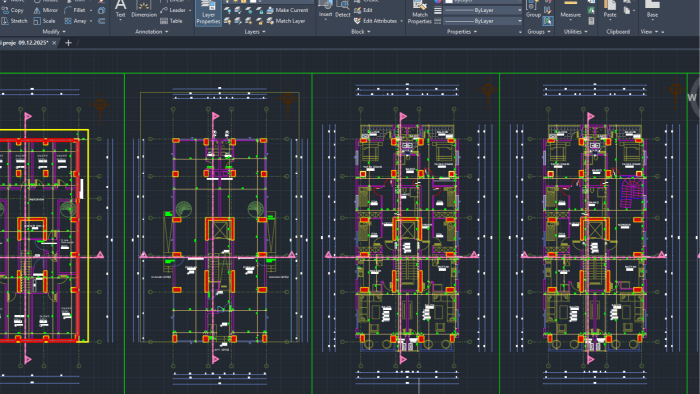Open a new drawing tab with plus
The width and height of the screenshot is (700, 394).
click(x=68, y=43)
